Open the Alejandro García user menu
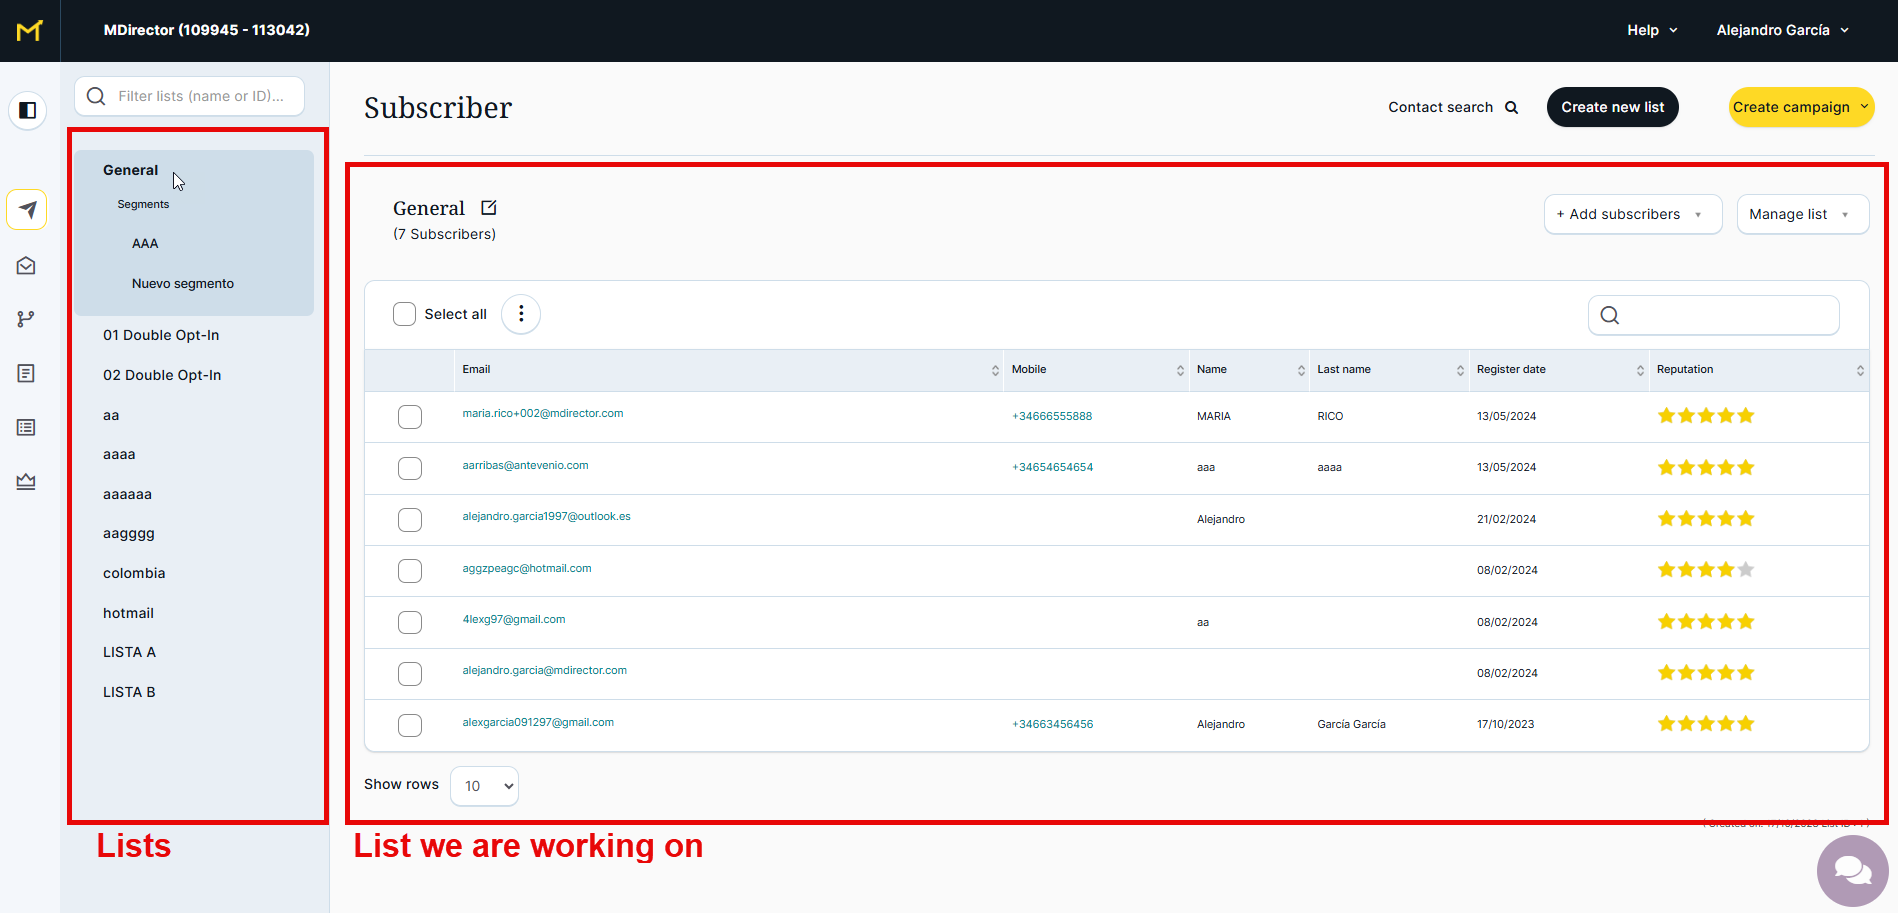The height and width of the screenshot is (913, 1898). click(1782, 30)
